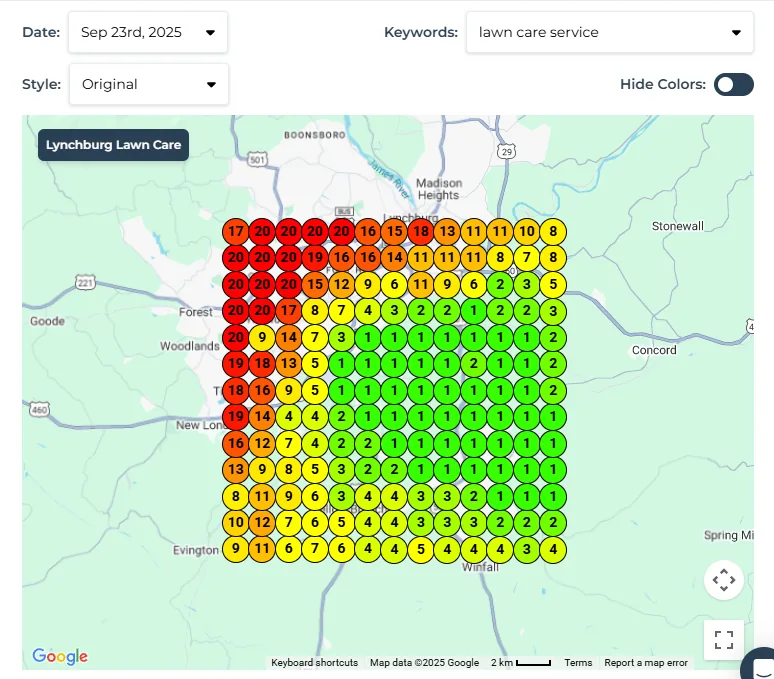Click the BOONSBORO map label

[314, 135]
